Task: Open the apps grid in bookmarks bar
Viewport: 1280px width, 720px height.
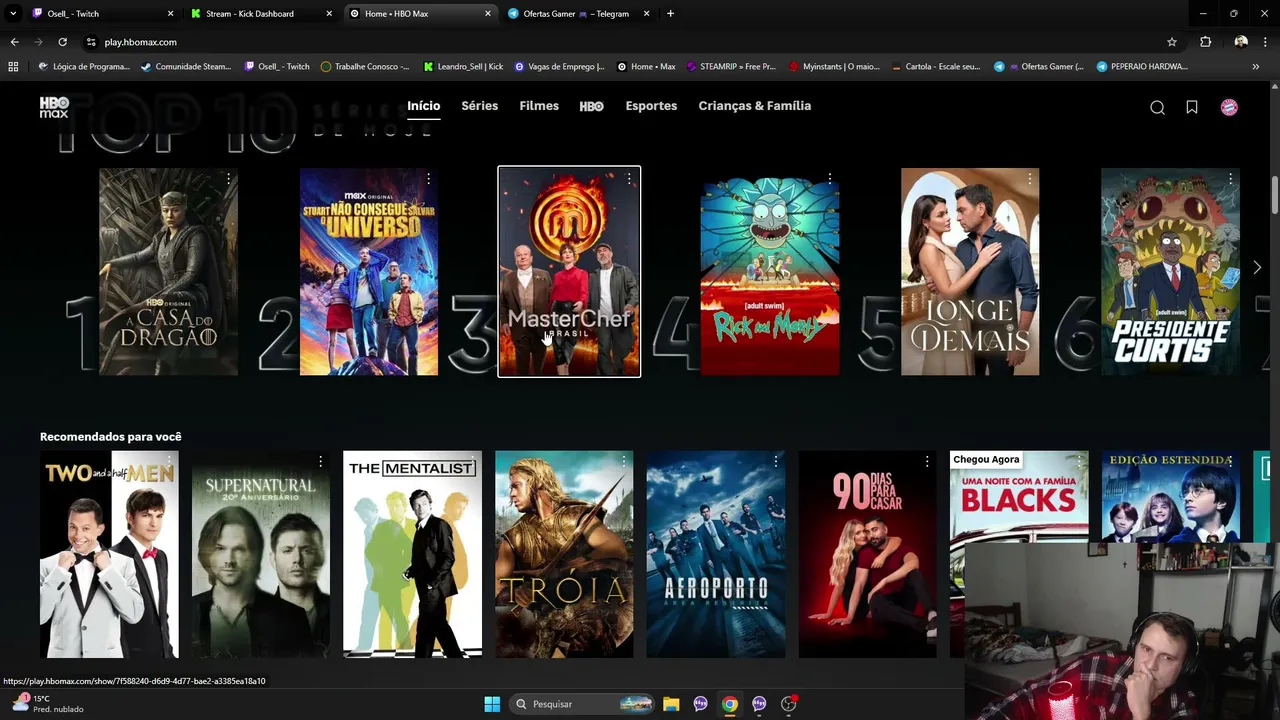Action: click(13, 66)
